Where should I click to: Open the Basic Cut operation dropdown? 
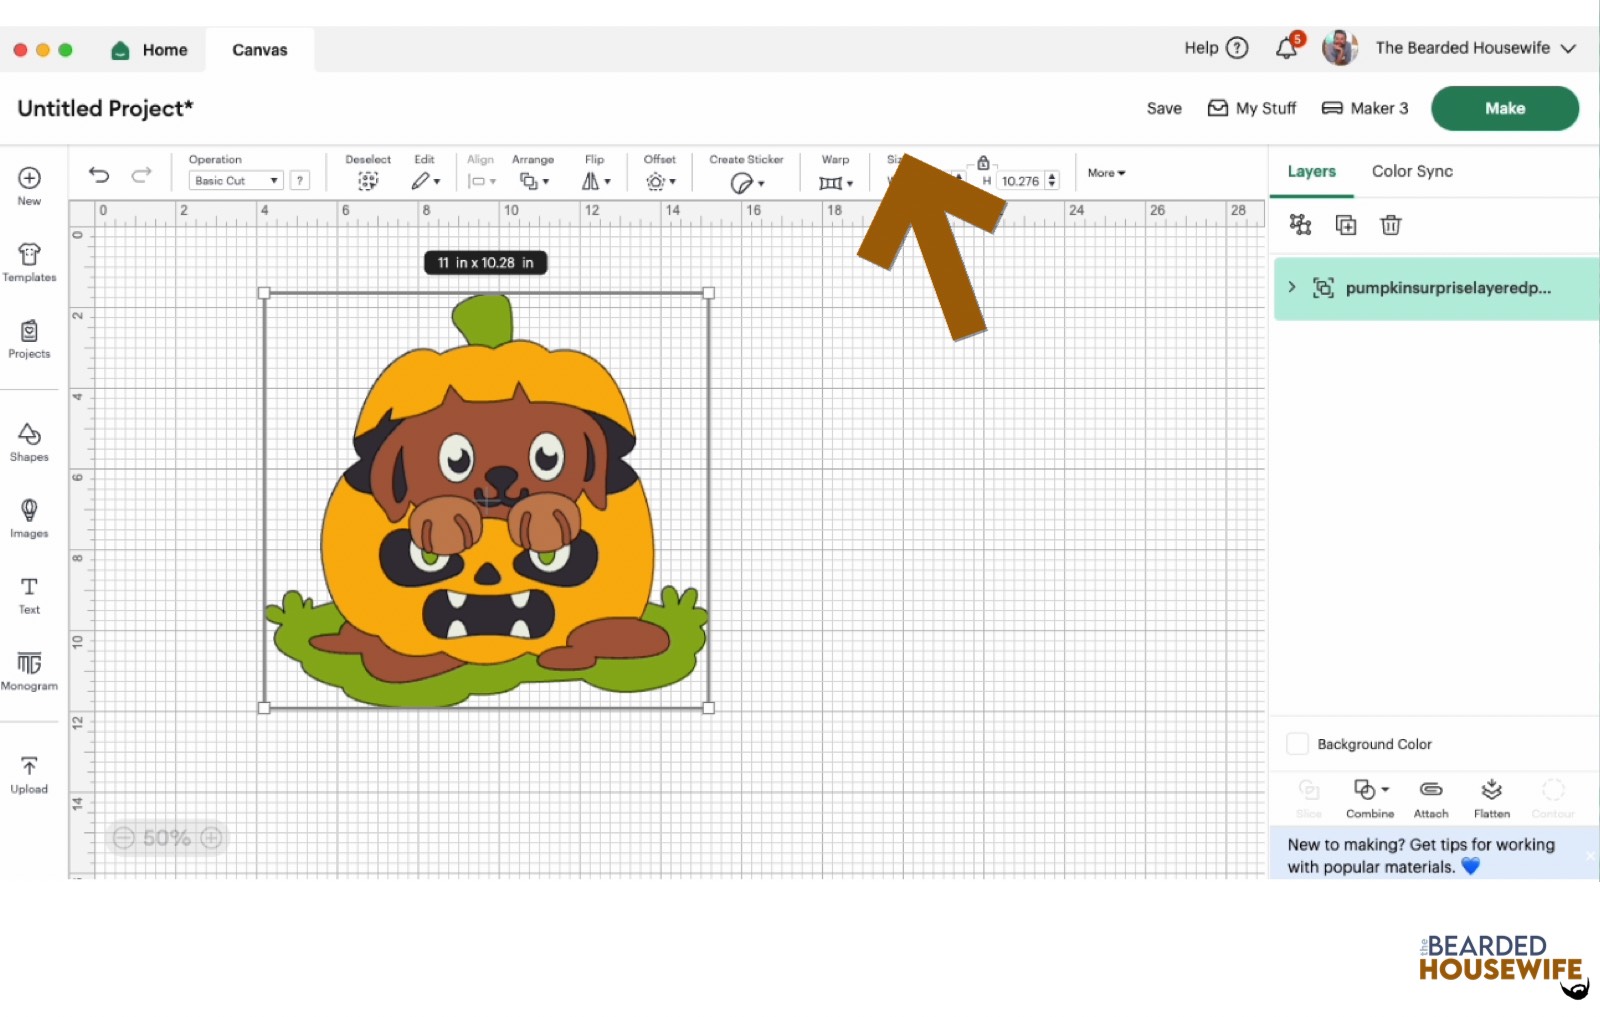[235, 180]
